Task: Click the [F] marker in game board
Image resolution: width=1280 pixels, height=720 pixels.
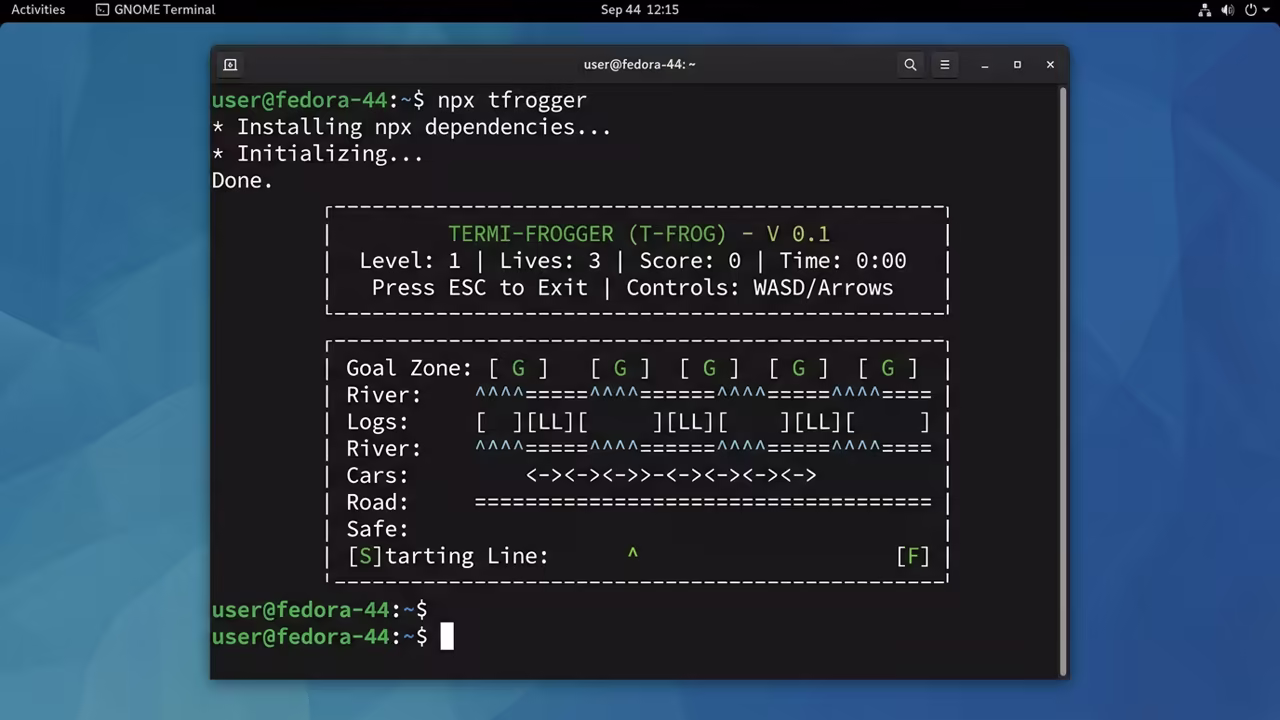Action: tap(913, 556)
